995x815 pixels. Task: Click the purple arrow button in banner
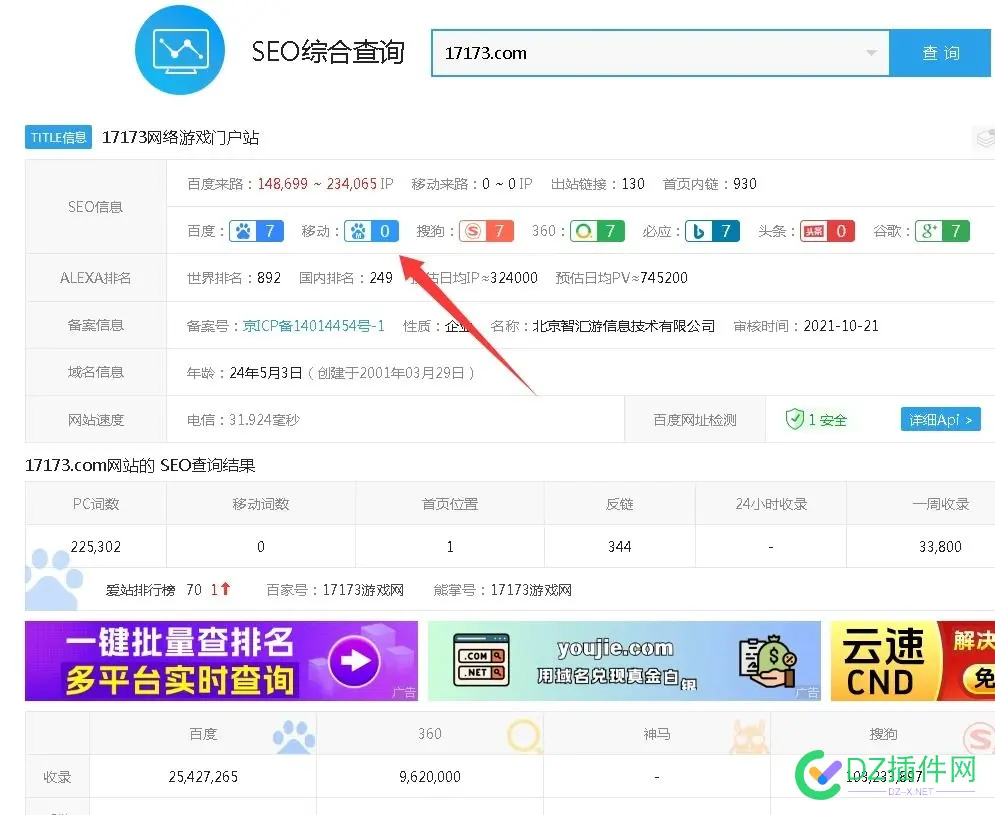(354, 661)
